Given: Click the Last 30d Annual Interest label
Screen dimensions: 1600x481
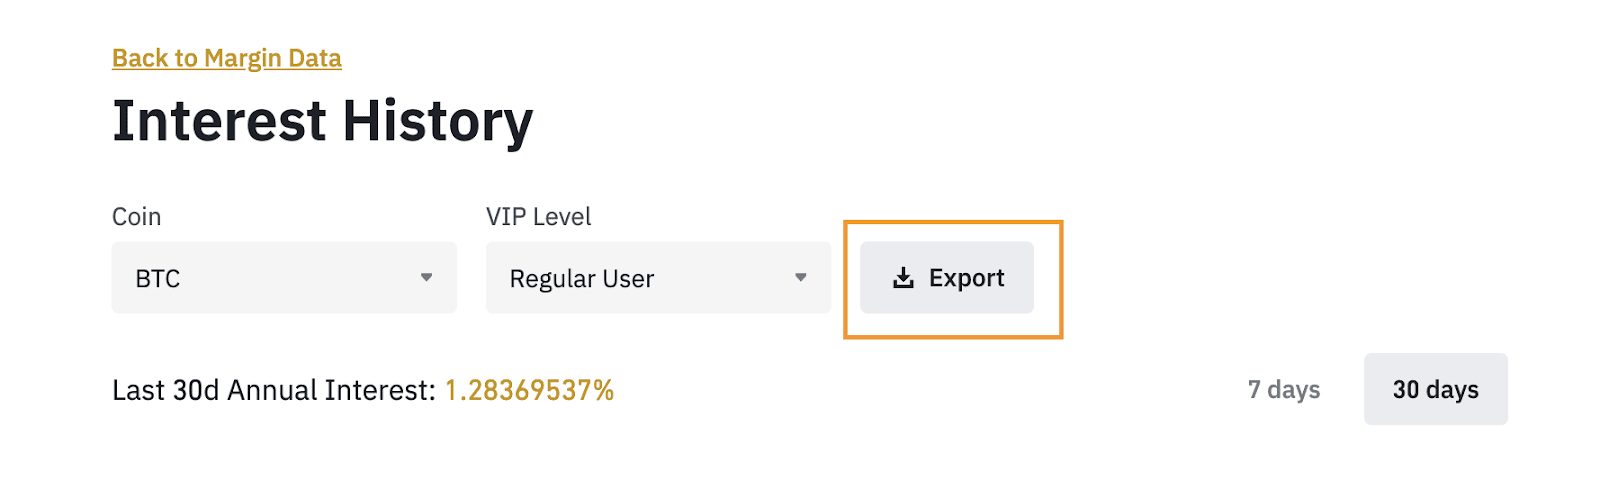Looking at the screenshot, I should [273, 390].
